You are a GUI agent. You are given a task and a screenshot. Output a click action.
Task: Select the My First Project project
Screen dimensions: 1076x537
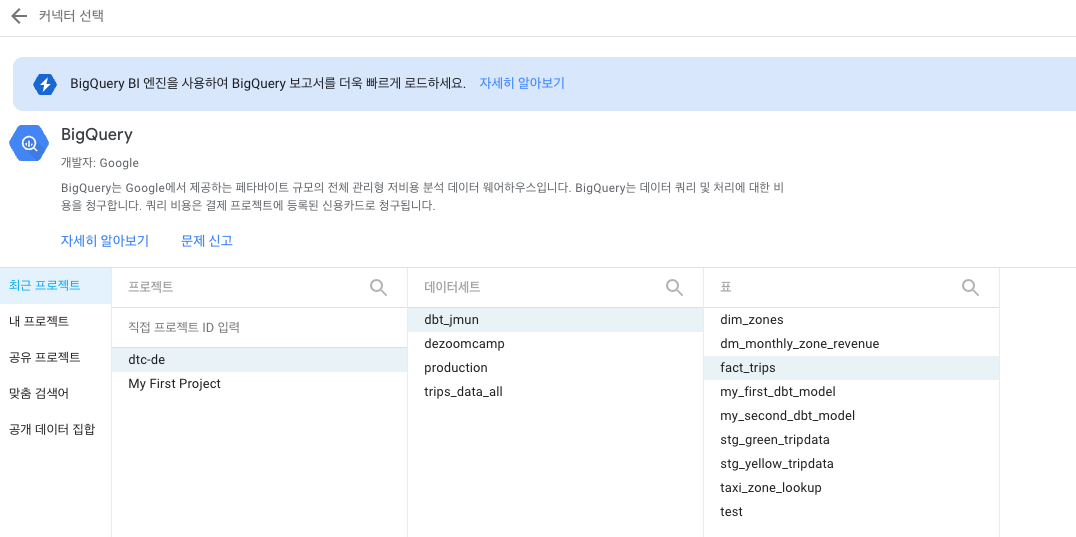[x=259, y=384]
